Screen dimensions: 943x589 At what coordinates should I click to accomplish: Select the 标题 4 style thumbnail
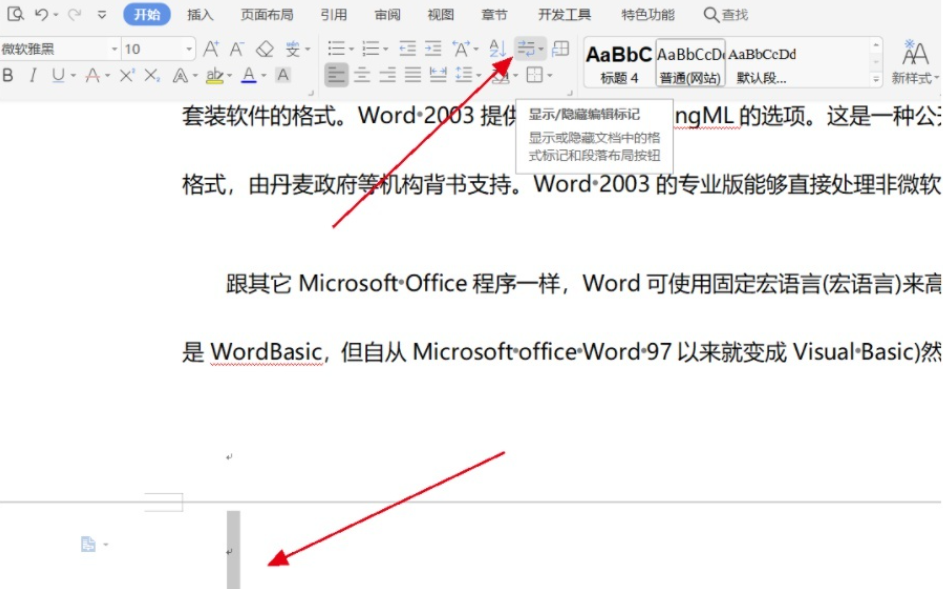coord(619,62)
